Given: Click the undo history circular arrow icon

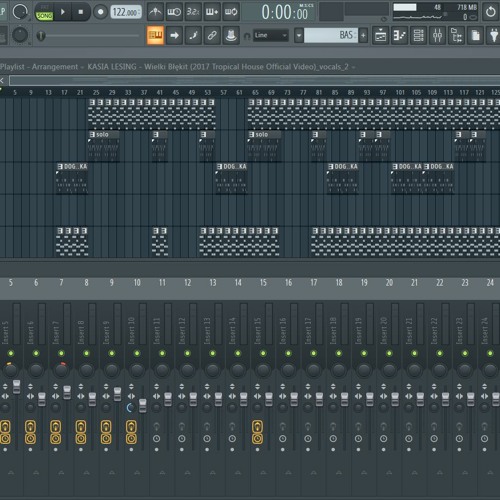Looking at the screenshot, I should 491,12.
